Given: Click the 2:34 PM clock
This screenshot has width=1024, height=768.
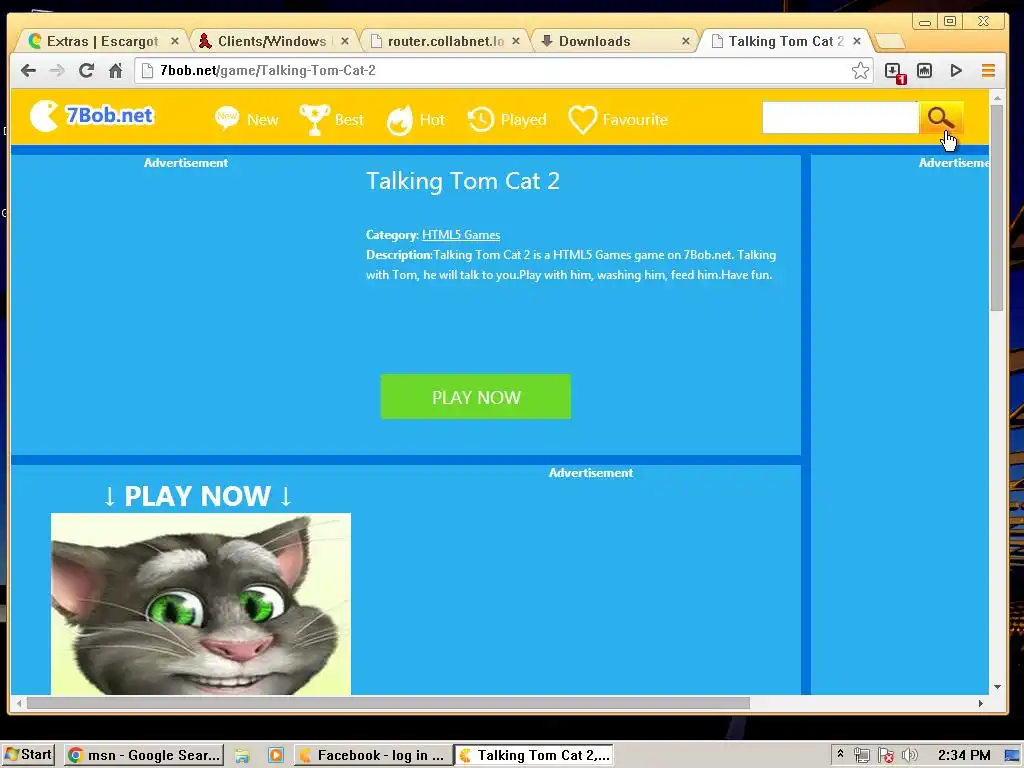Looking at the screenshot, I should click(x=964, y=756).
